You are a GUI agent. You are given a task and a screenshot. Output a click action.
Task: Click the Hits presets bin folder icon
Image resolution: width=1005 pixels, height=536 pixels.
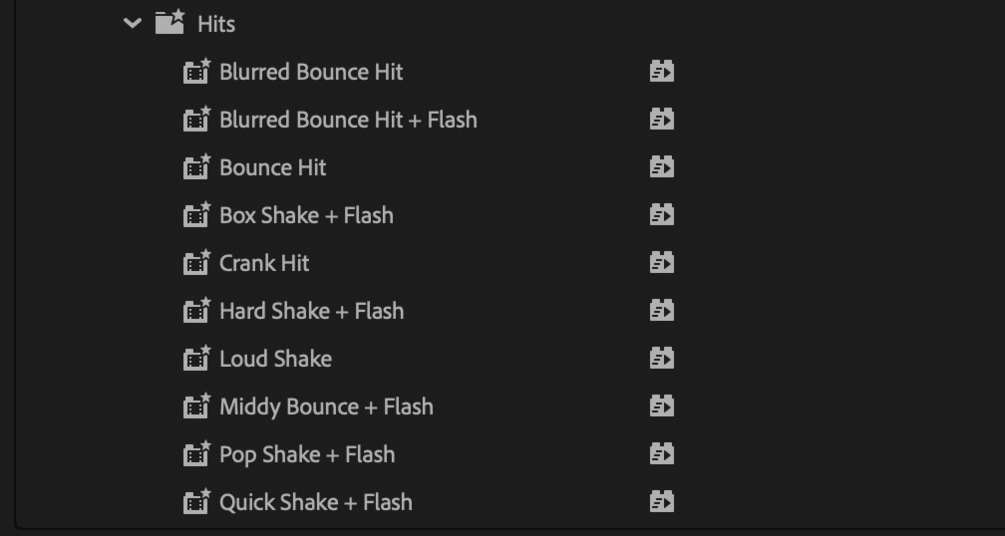coord(170,22)
